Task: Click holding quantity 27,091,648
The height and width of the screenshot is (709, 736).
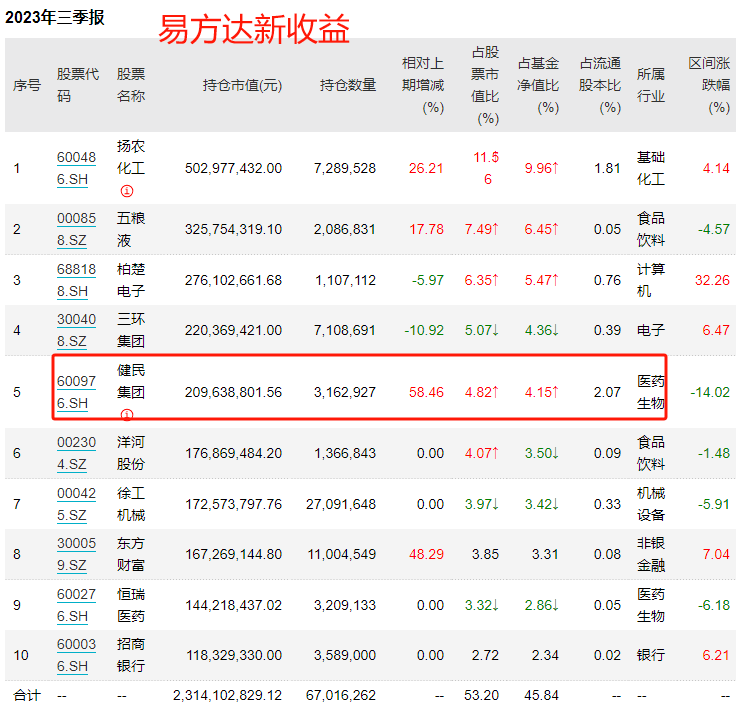Action: pyautogui.click(x=341, y=504)
